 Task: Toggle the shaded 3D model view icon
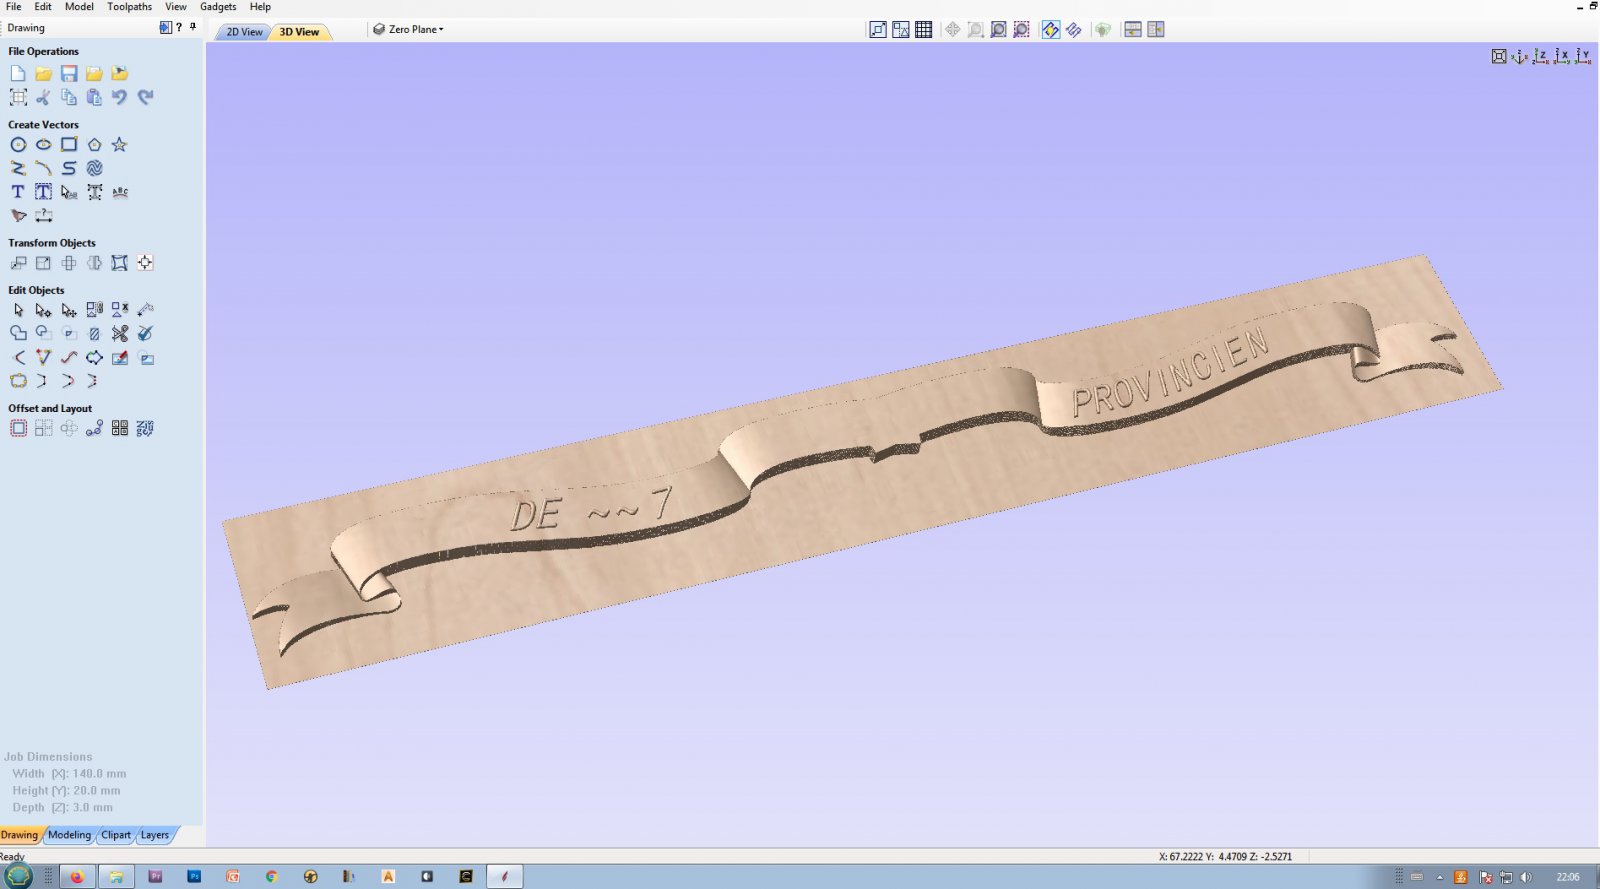[1102, 30]
